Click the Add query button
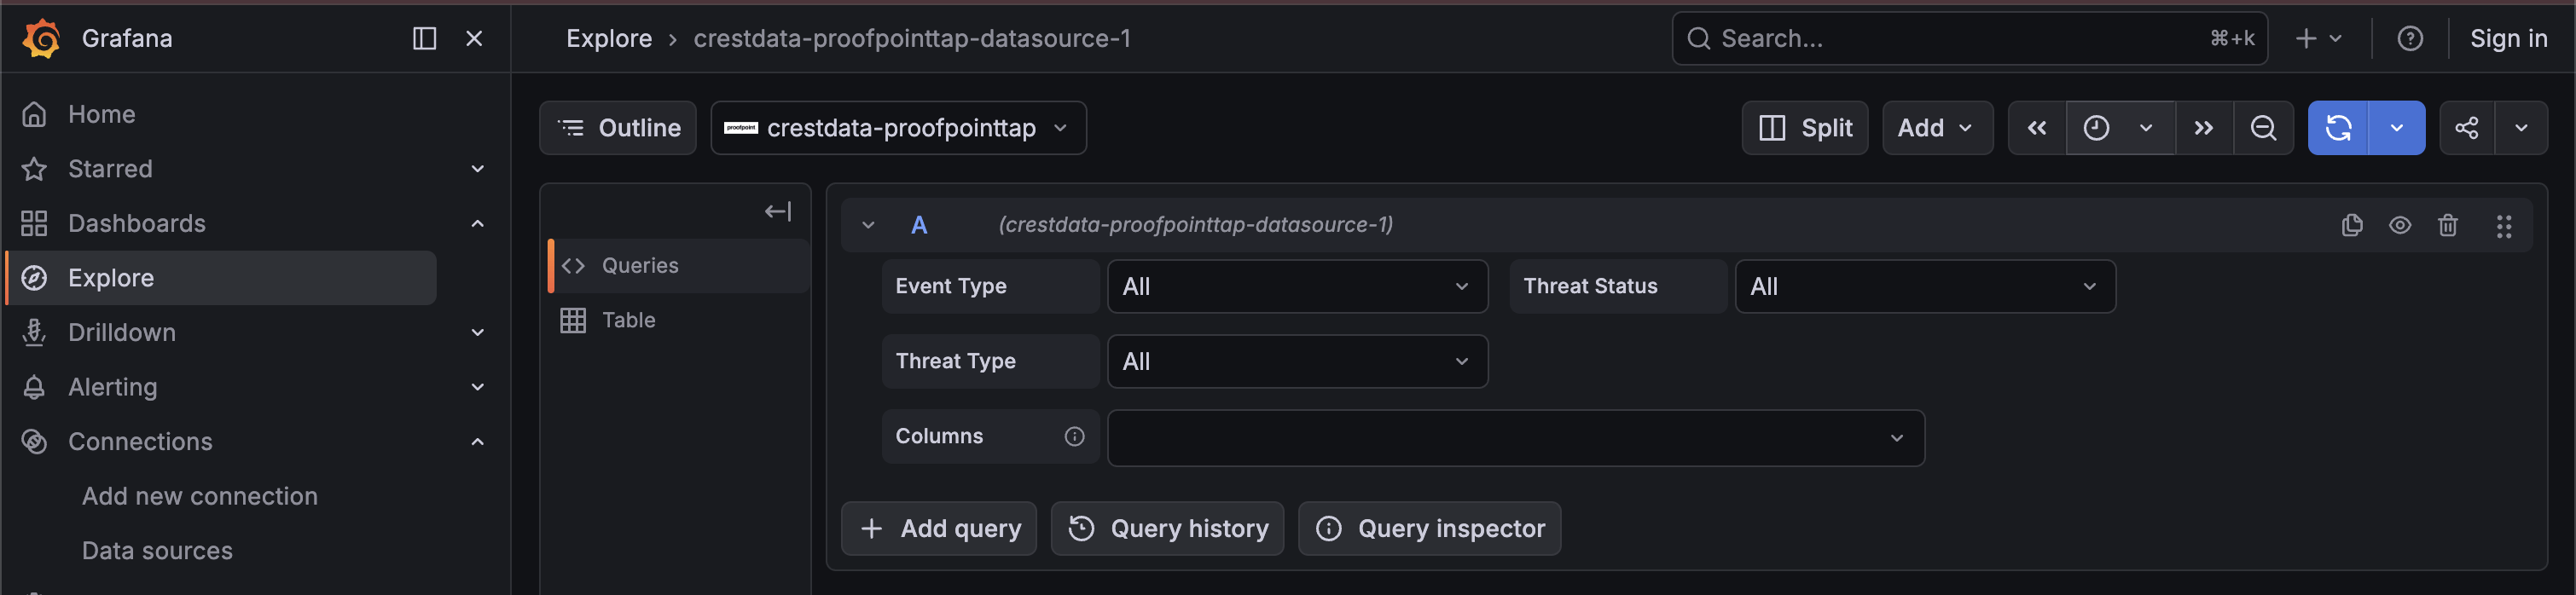Screen dimensions: 2576x595 tap(938, 528)
